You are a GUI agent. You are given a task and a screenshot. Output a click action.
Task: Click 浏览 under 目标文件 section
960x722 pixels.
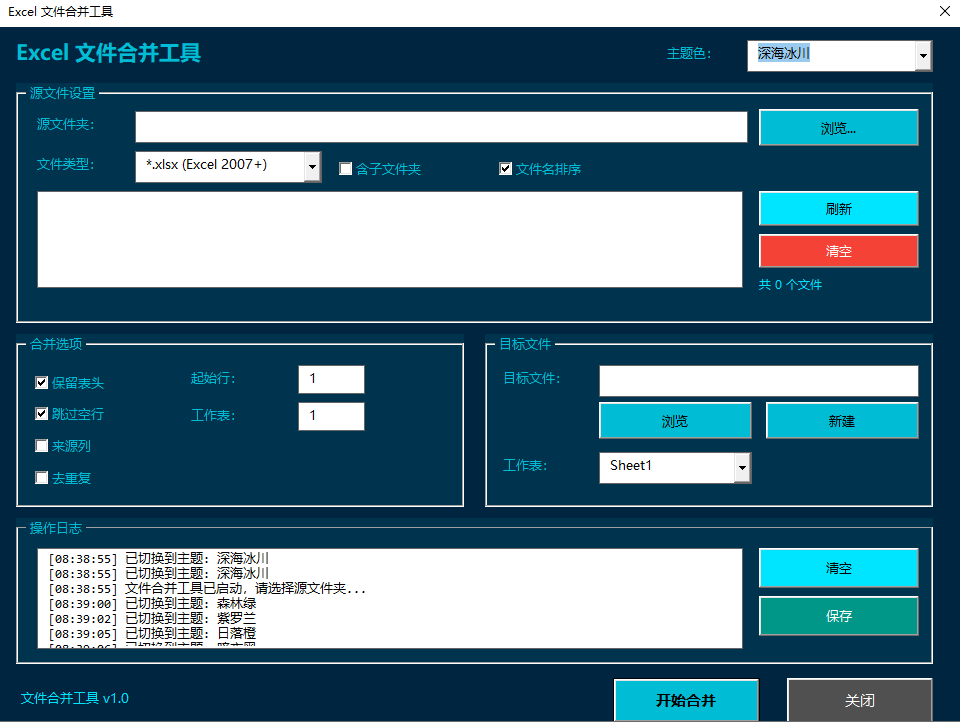point(674,420)
